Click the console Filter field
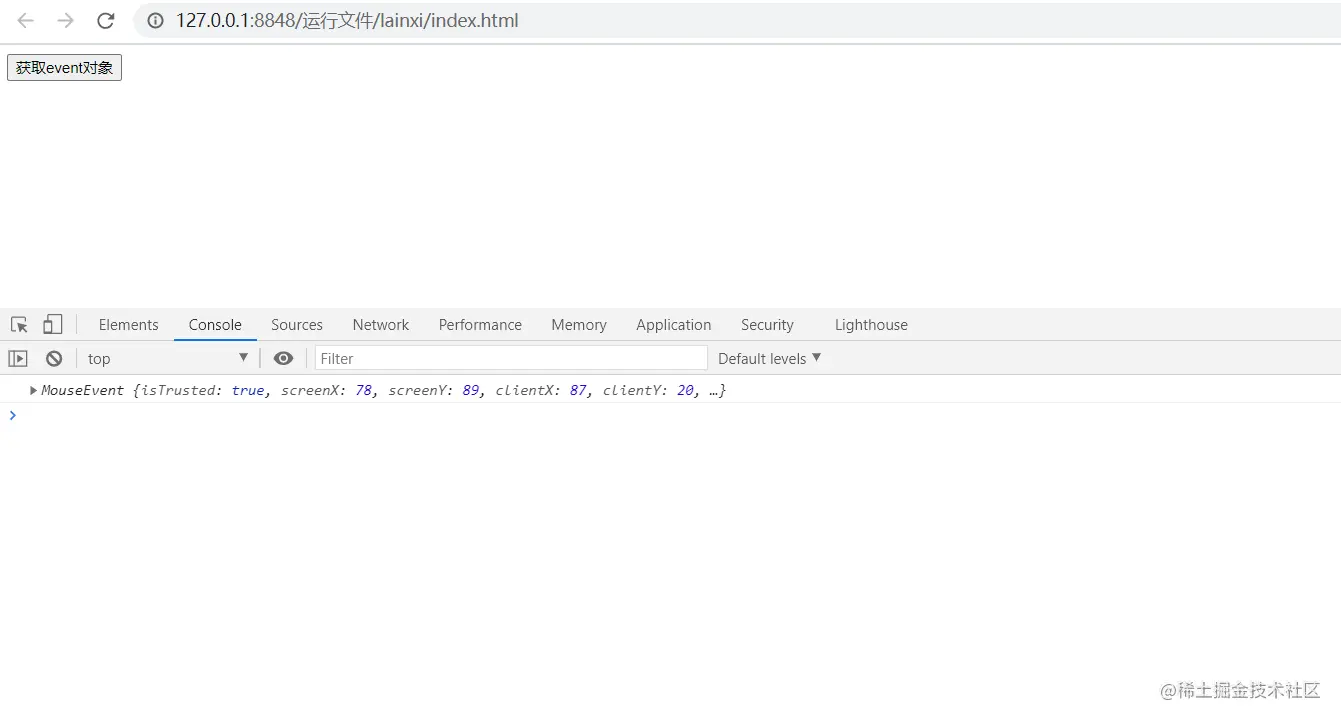This screenshot has height=721, width=1341. click(x=511, y=358)
